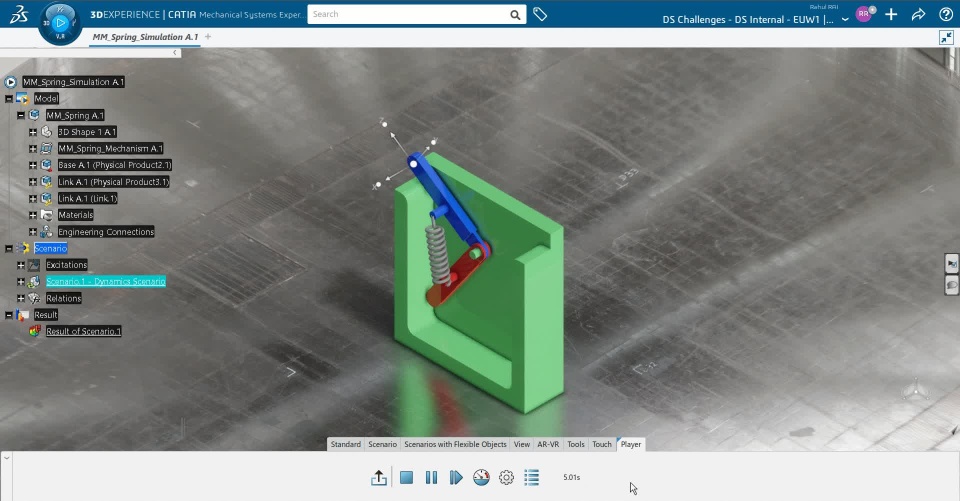Switch to the View tab
Screen dimensions: 960x501
(522, 444)
